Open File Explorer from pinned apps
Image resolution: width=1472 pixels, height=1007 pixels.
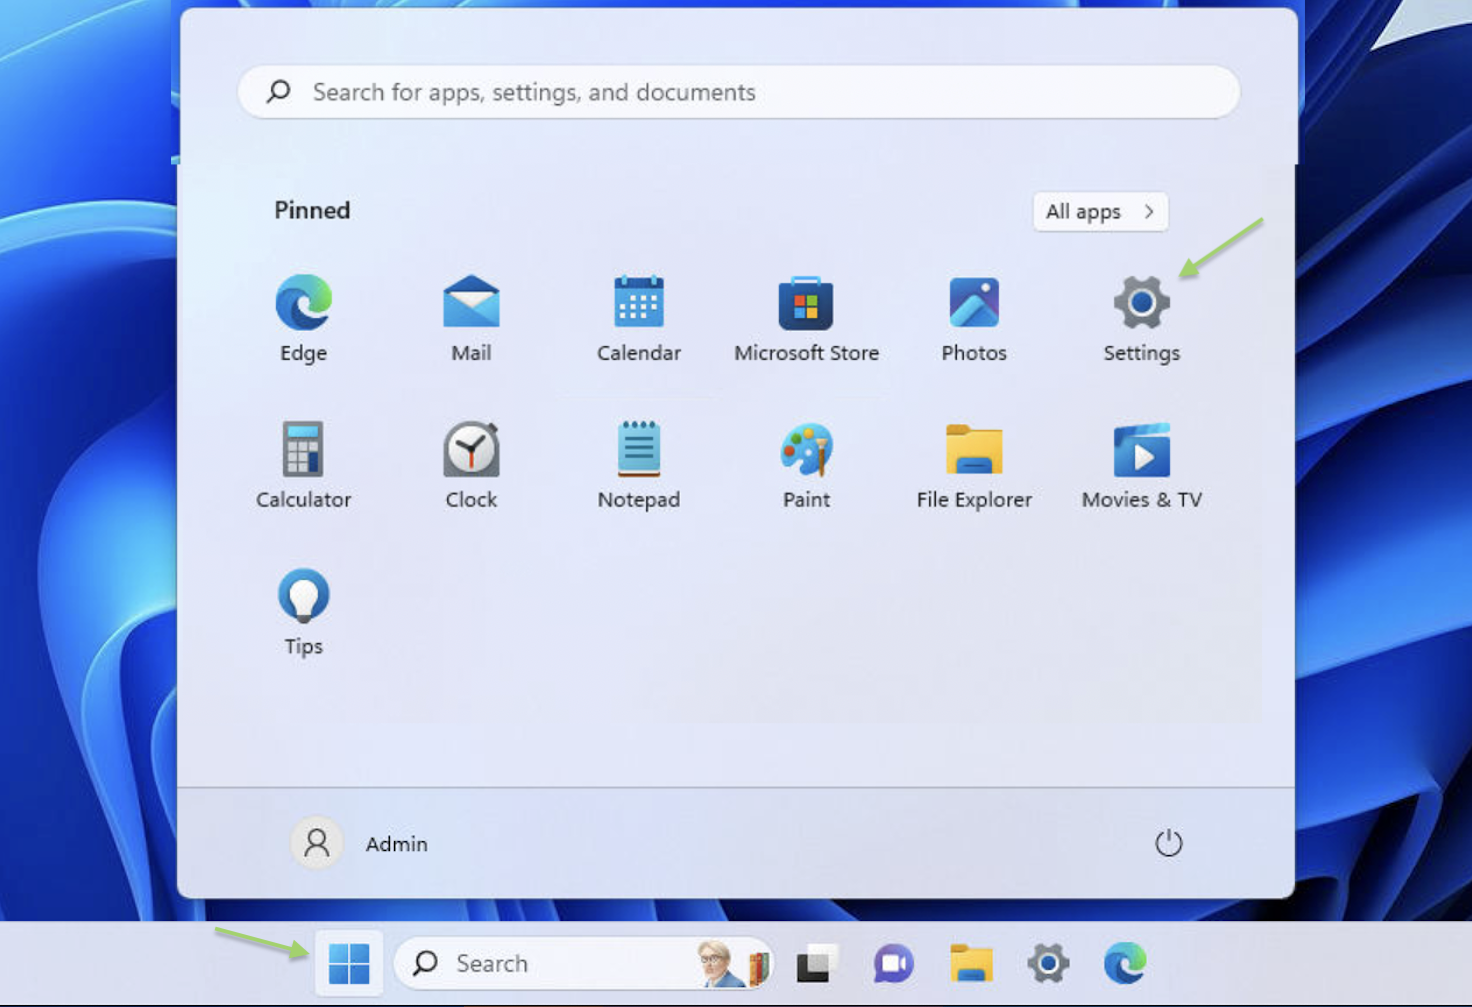974,466
